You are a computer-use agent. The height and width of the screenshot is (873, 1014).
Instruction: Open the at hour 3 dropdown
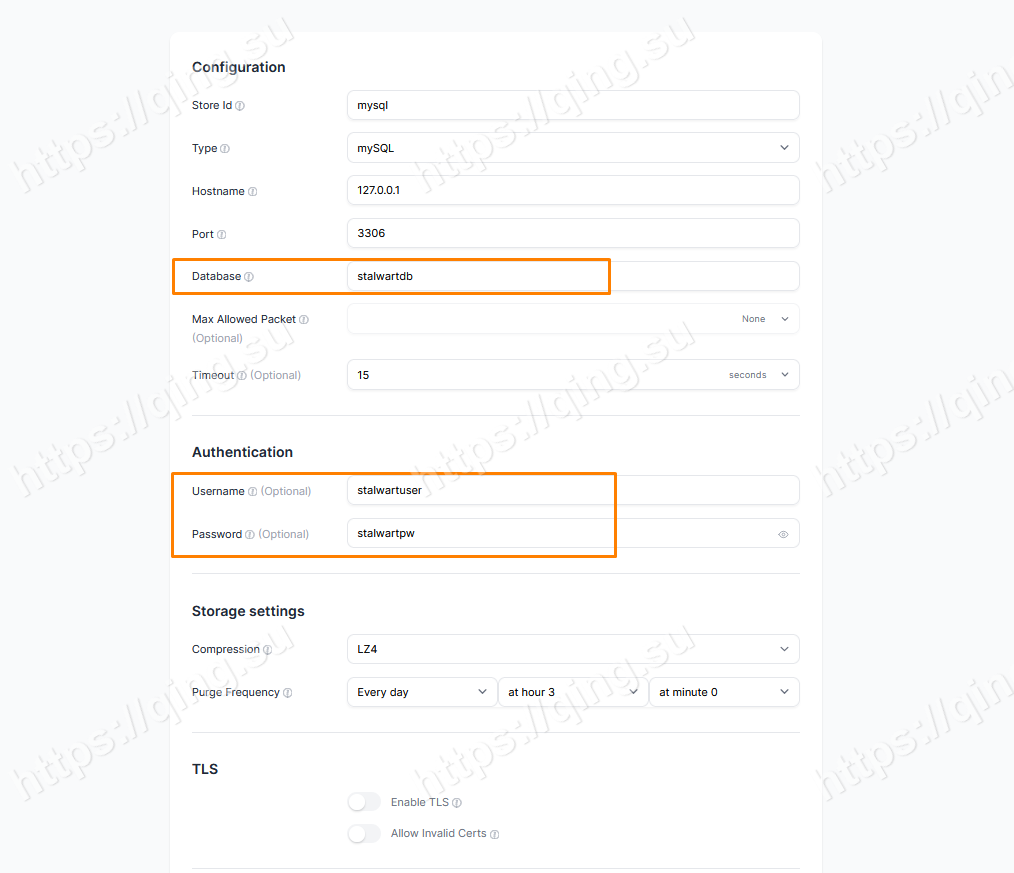(573, 692)
